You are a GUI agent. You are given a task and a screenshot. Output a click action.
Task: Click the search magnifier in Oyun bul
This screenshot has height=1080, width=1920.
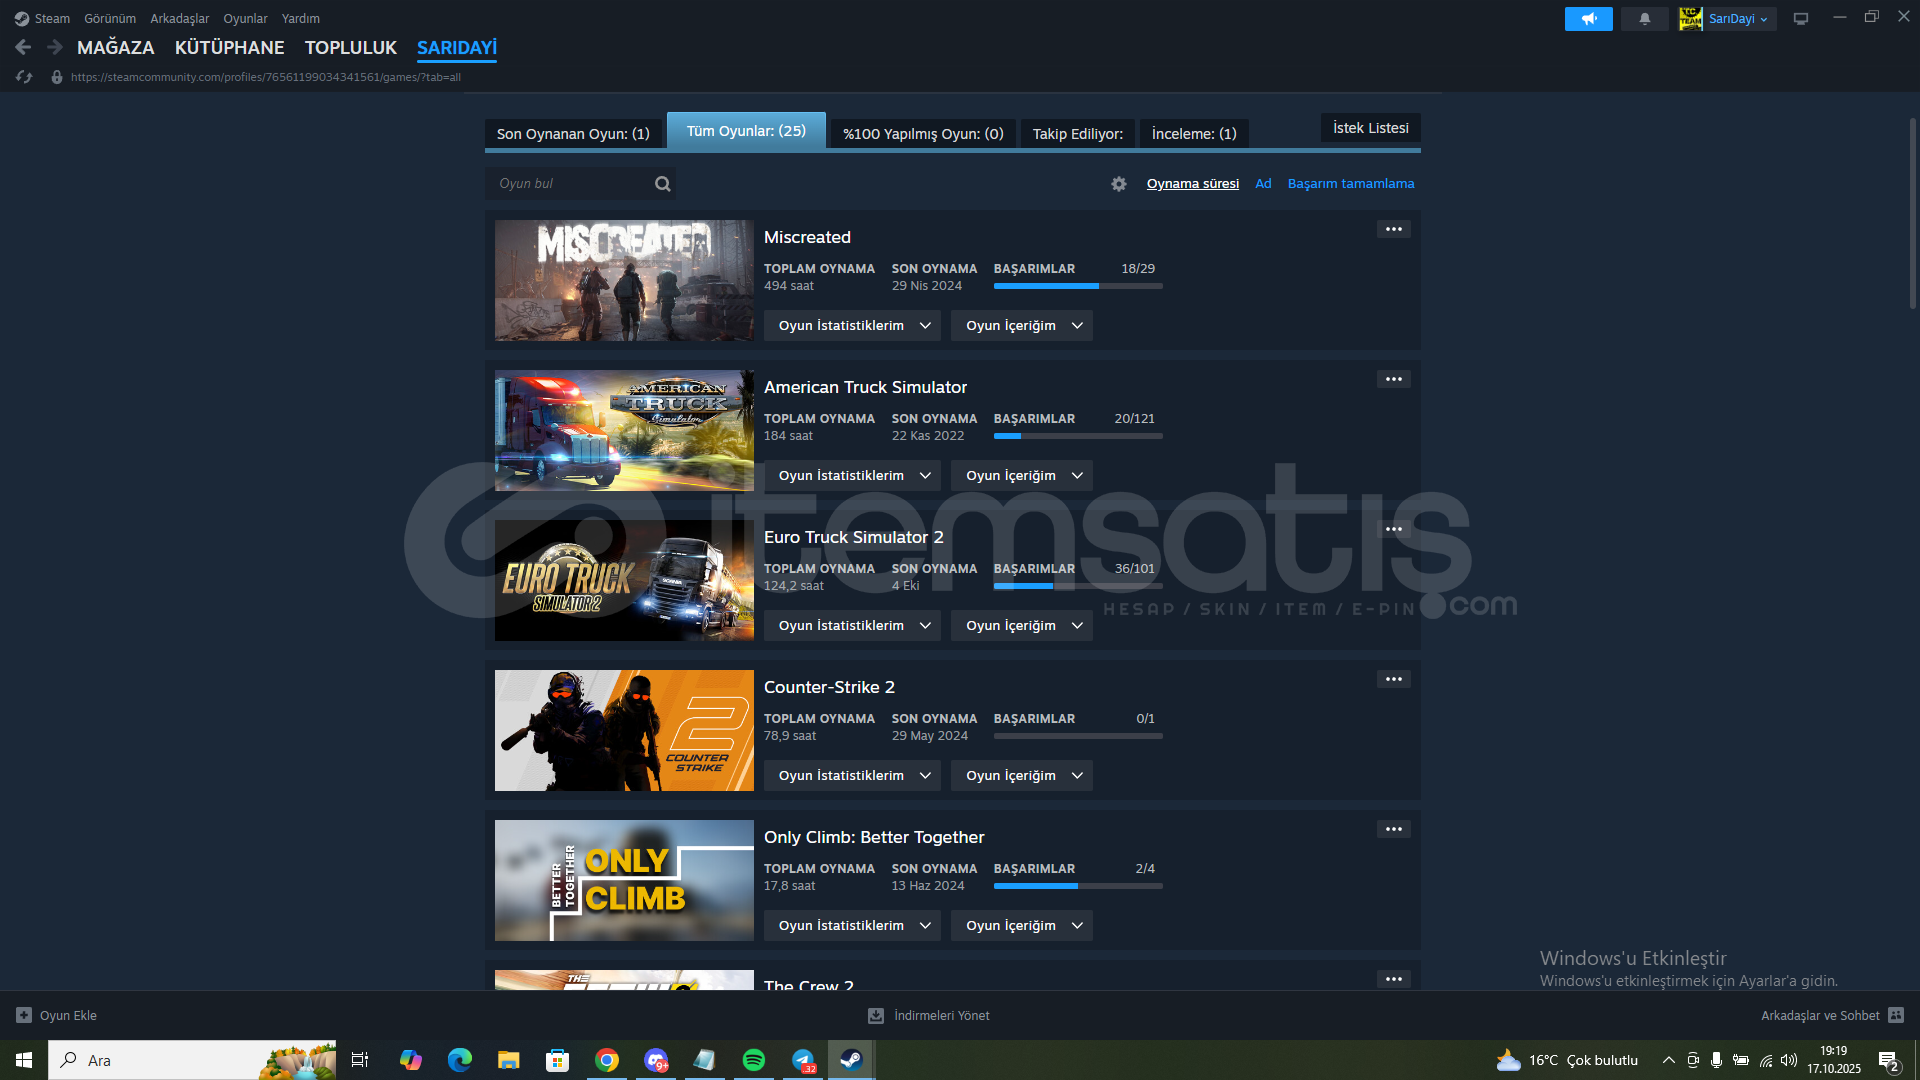[x=662, y=184]
